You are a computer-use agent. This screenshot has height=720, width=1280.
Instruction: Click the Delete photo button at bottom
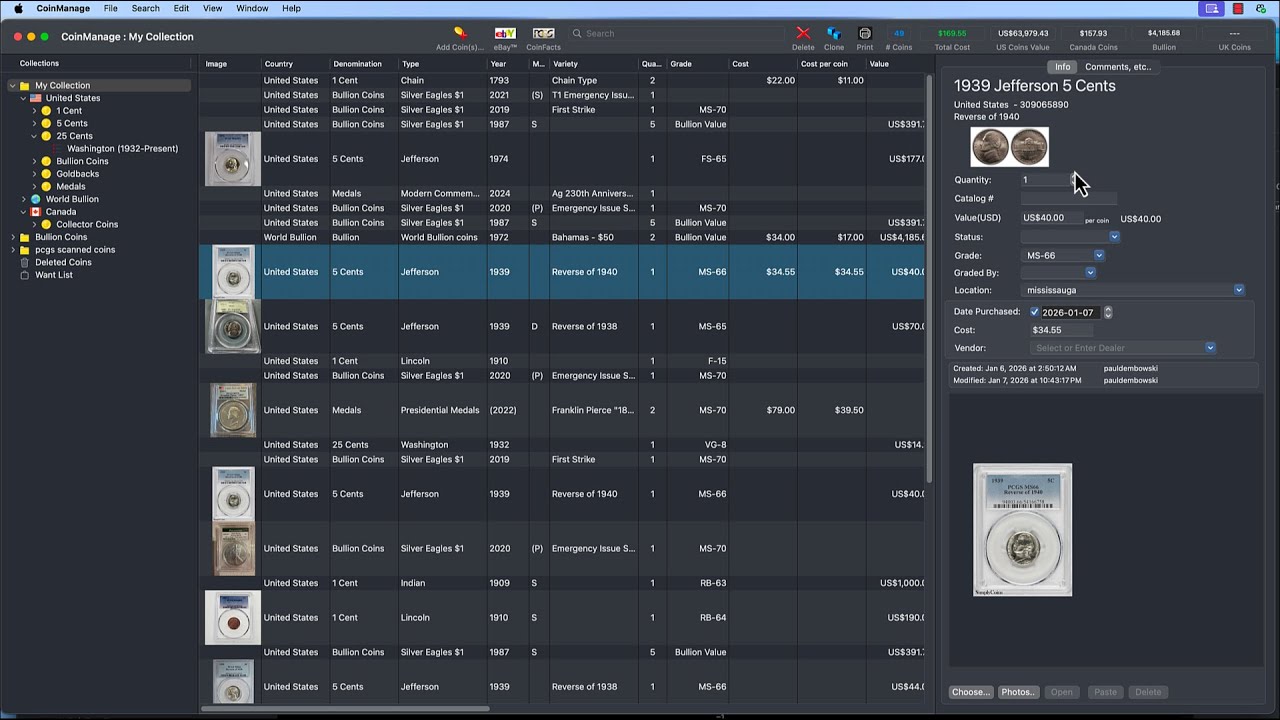click(x=1148, y=692)
